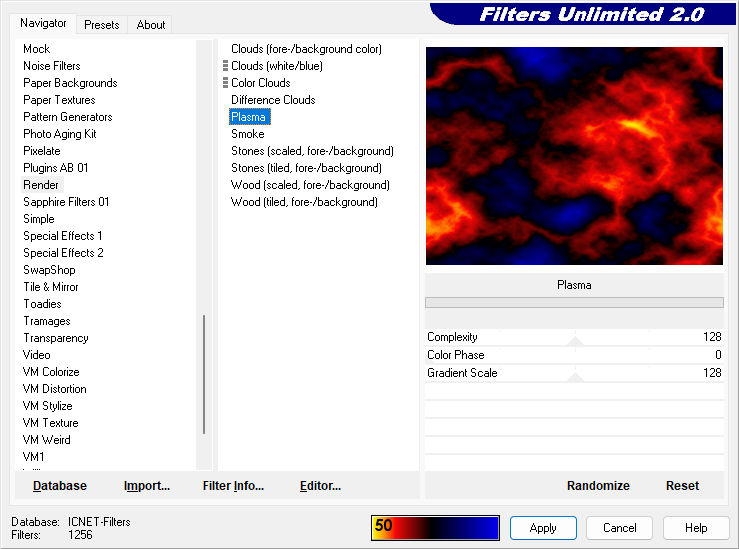Select the Tile & Mirror category
Viewport: 739px width, 549px height.
[51, 287]
